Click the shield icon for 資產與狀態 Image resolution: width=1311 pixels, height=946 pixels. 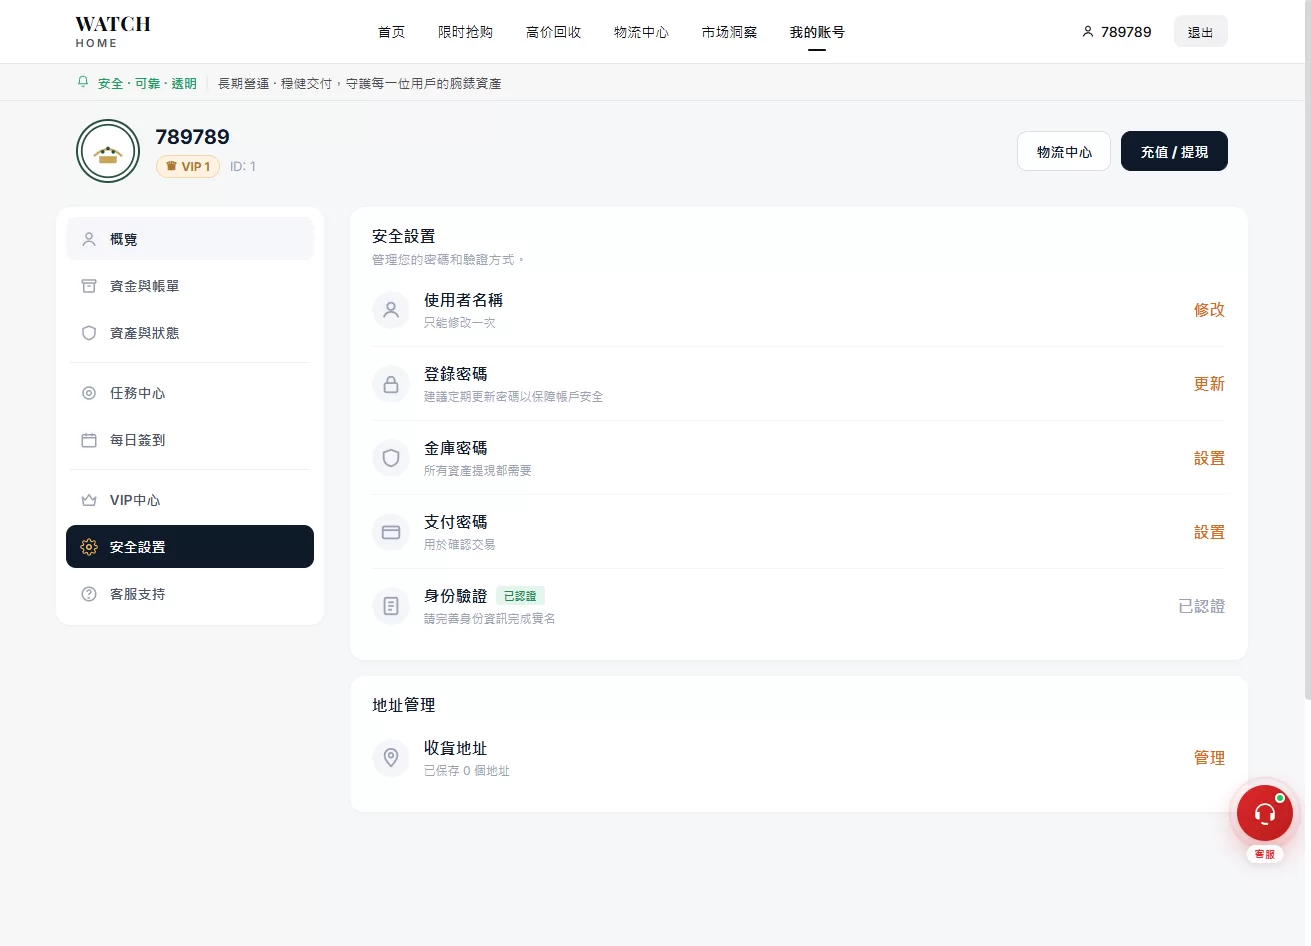[89, 333]
